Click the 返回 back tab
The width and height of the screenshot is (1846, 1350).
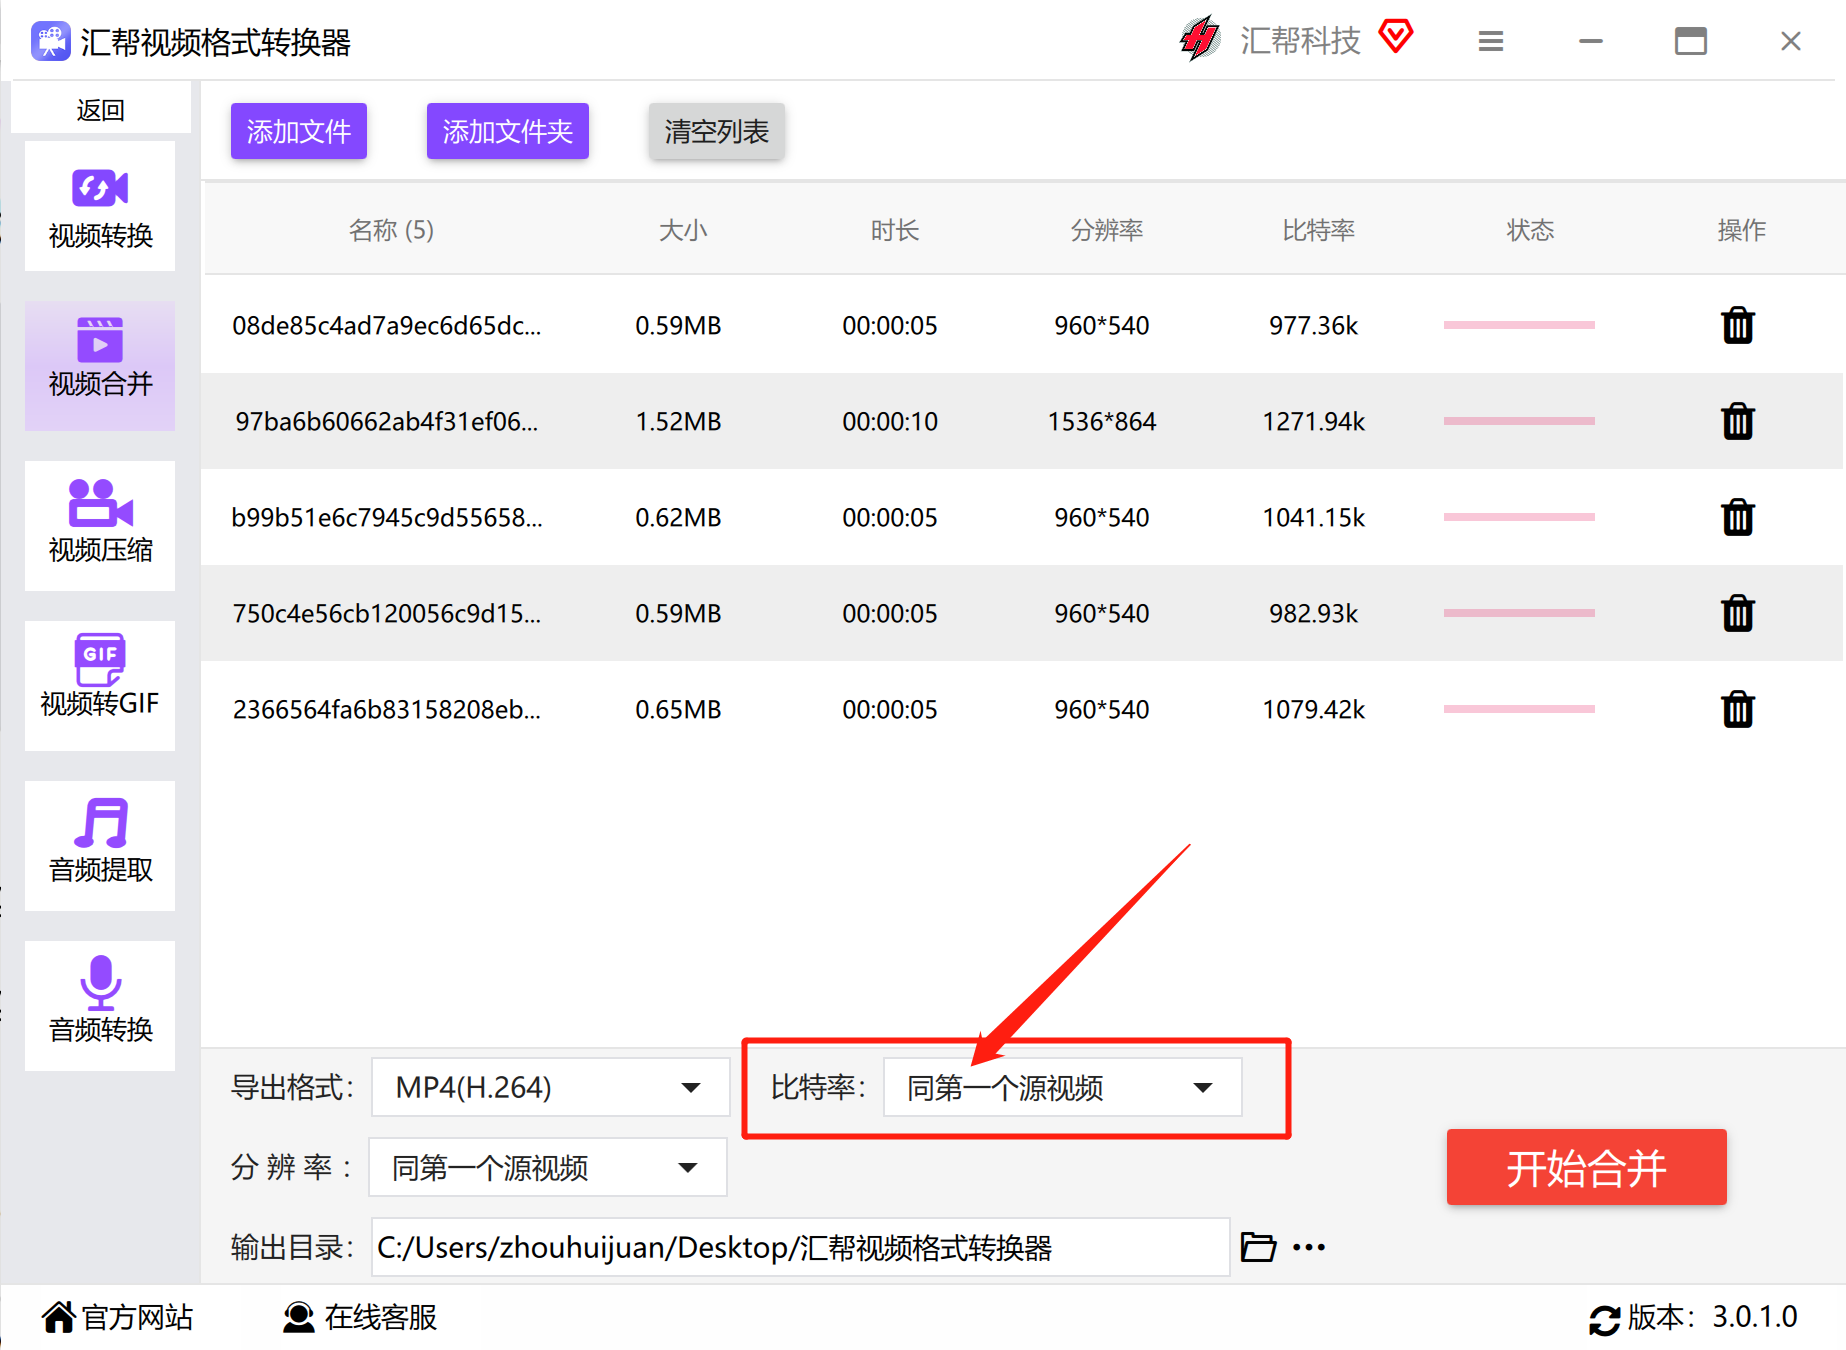coord(101,109)
